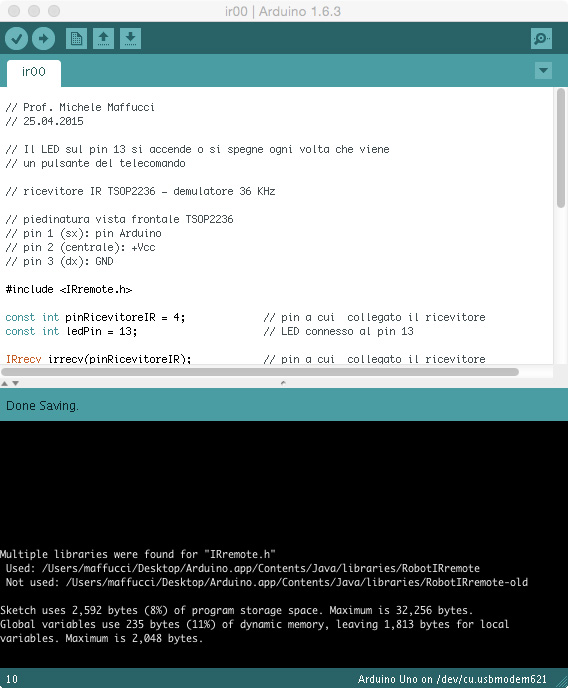Open the tab options dropdown arrow

543,71
